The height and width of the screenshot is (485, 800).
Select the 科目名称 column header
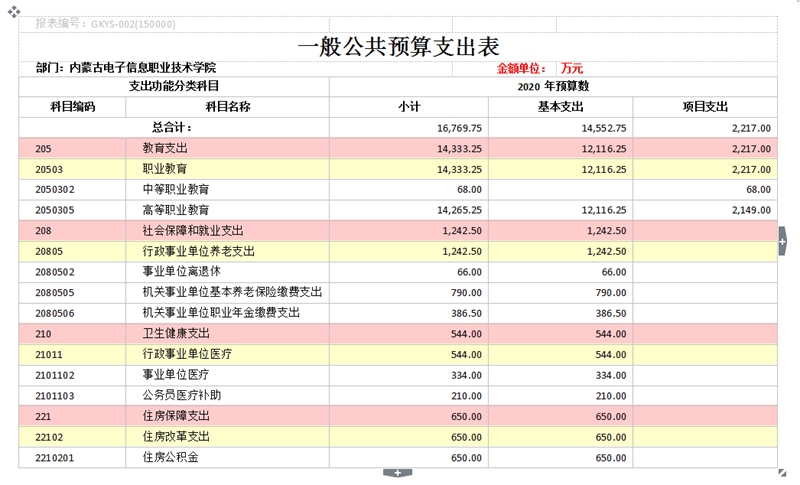pos(227,106)
